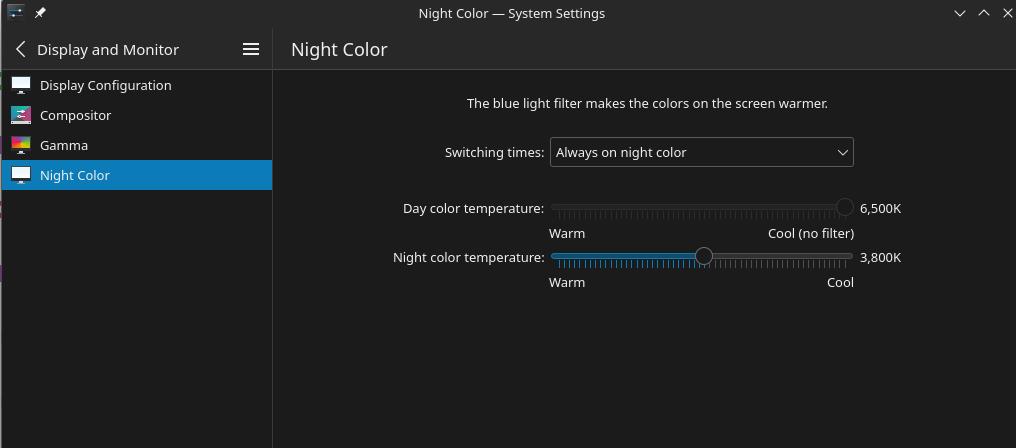Click the Night Color monitor icon

[x=21, y=175]
